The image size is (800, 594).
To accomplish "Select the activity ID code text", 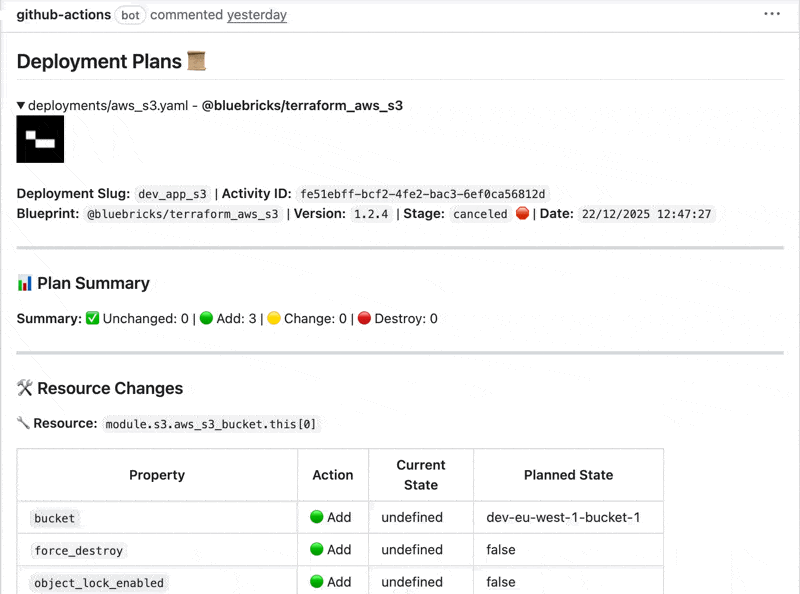I will coord(424,194).
